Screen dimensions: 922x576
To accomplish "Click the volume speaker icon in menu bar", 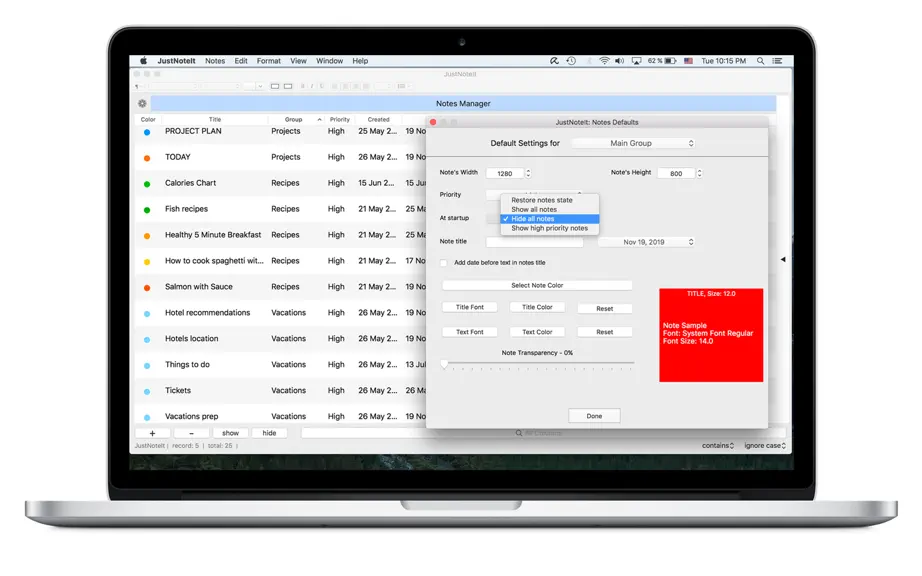I will (619, 61).
